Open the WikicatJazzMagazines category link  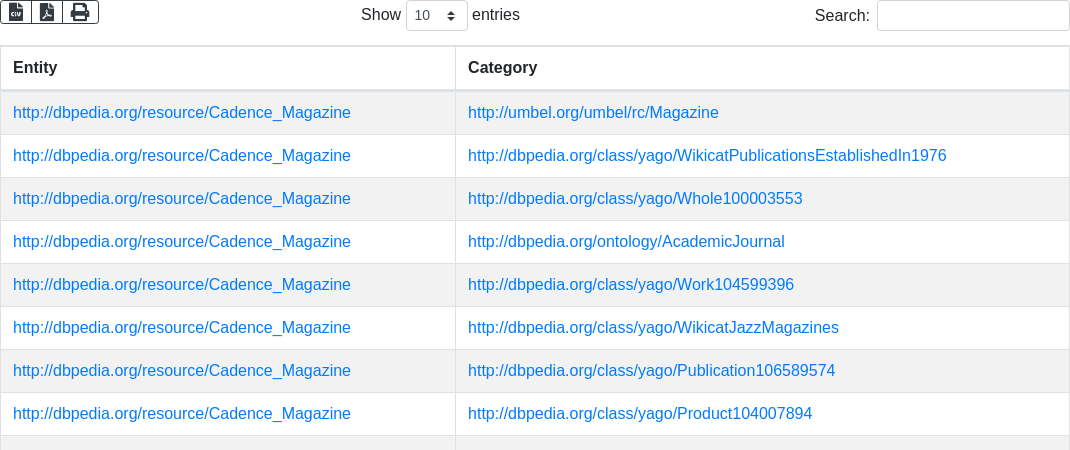click(653, 328)
